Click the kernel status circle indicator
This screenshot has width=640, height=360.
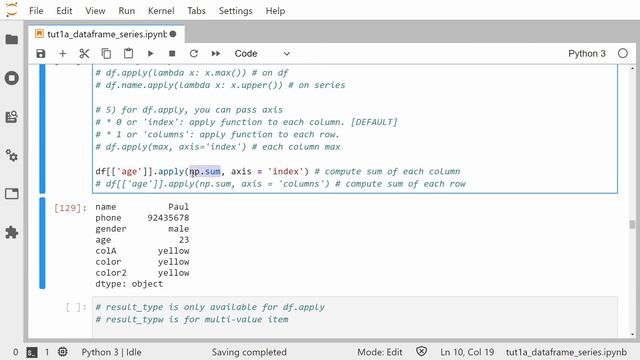622,53
